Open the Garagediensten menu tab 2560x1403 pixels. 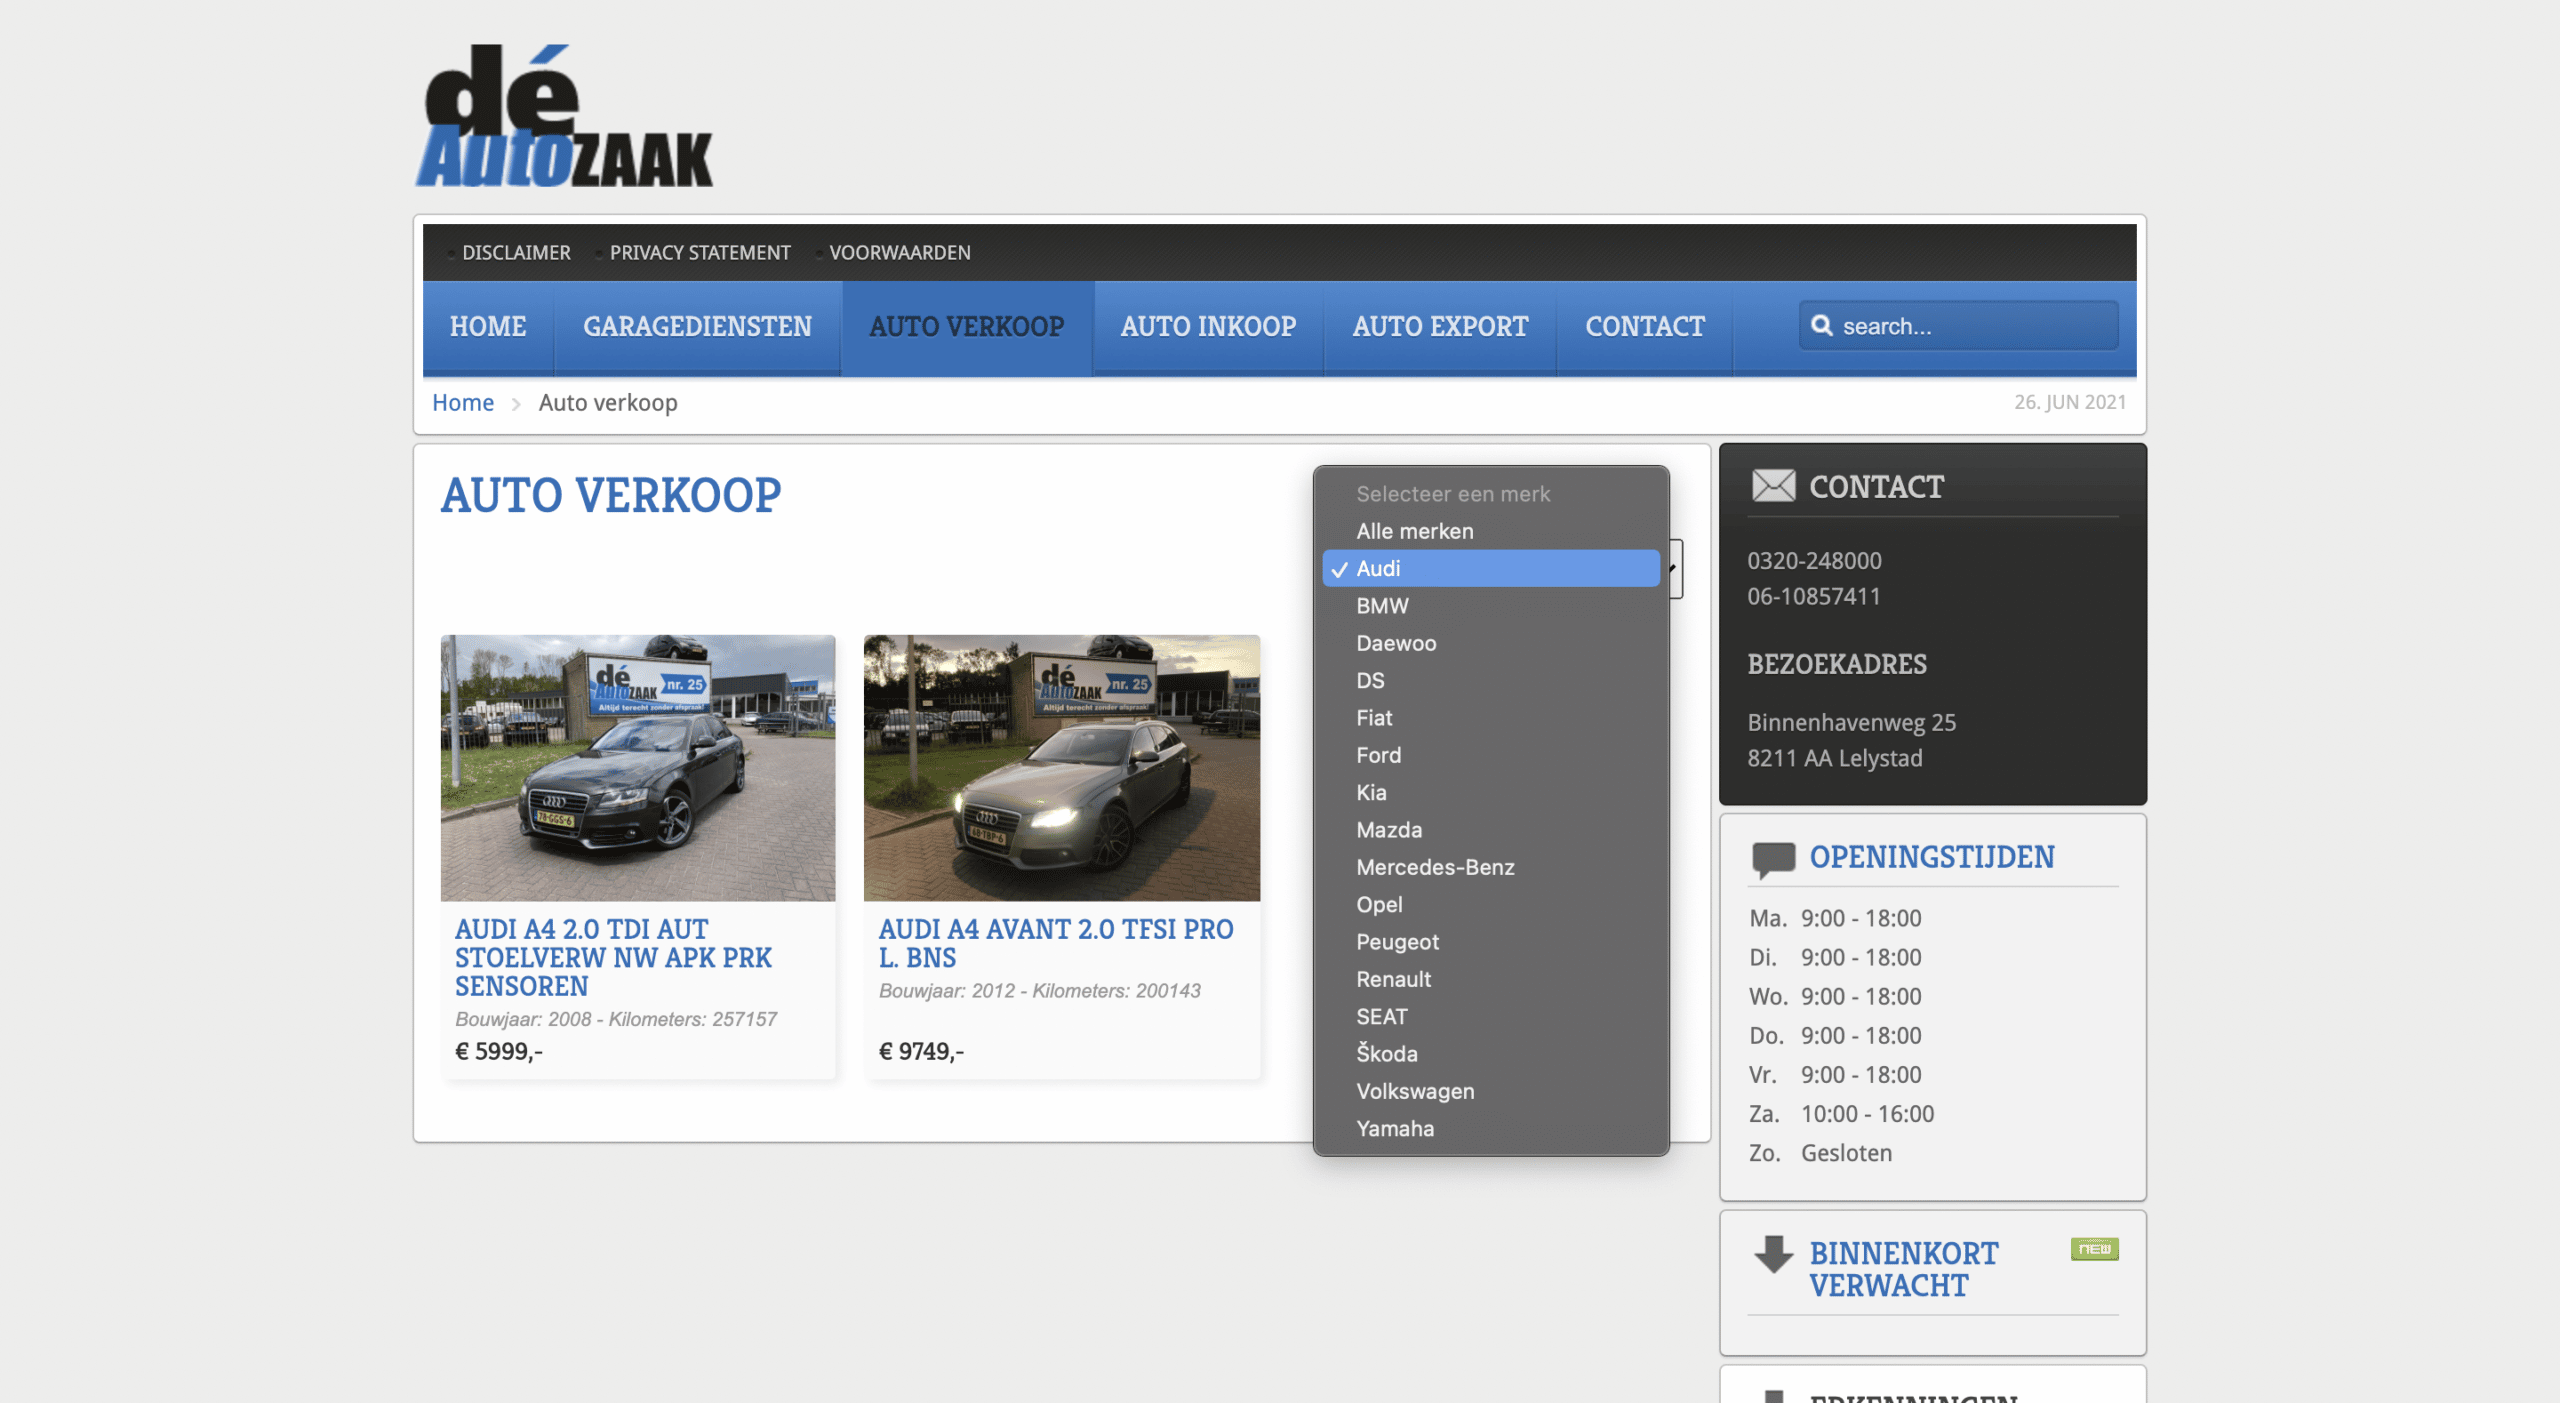[x=697, y=327]
